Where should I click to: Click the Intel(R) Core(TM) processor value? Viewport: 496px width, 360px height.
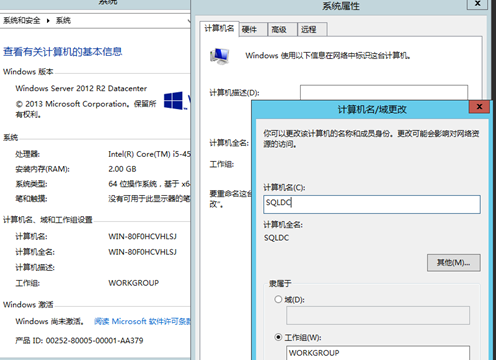coord(149,154)
